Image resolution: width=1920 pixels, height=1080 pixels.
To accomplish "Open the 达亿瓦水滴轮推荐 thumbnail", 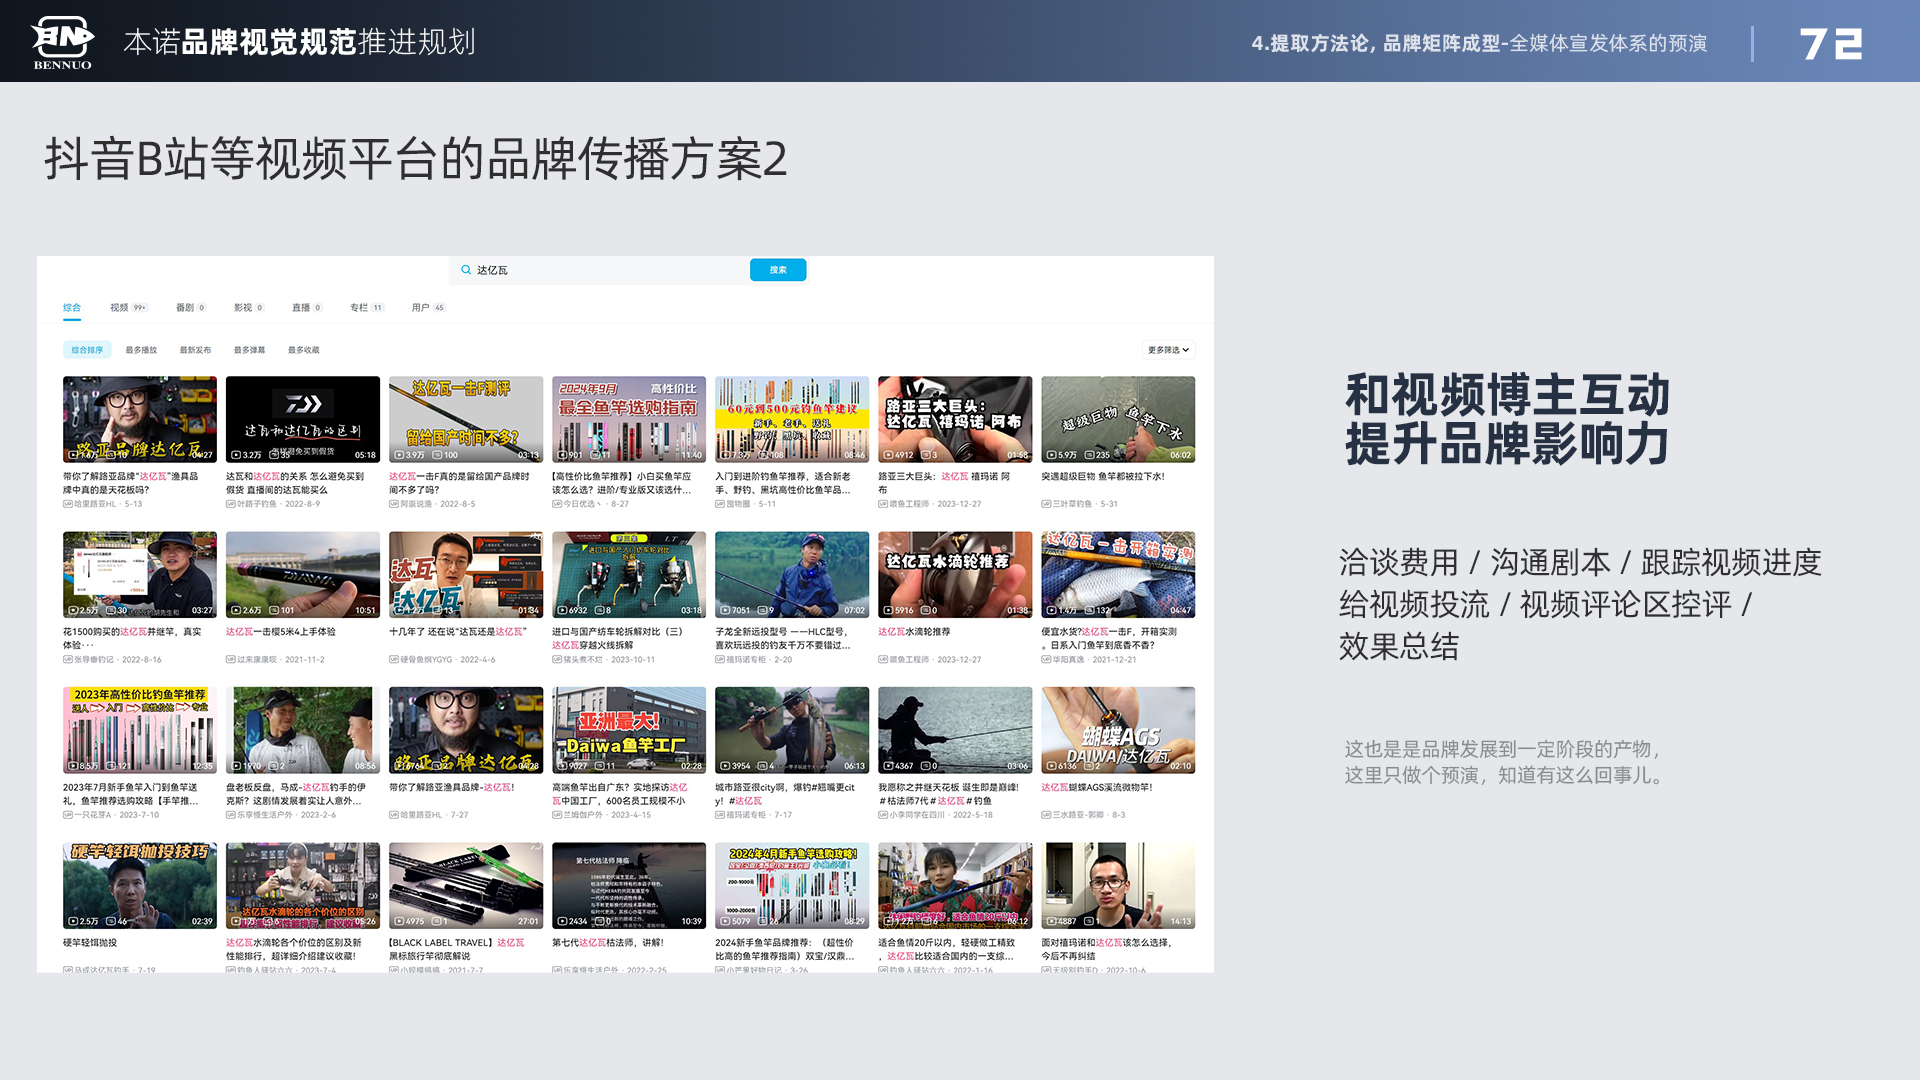I will [x=955, y=574].
